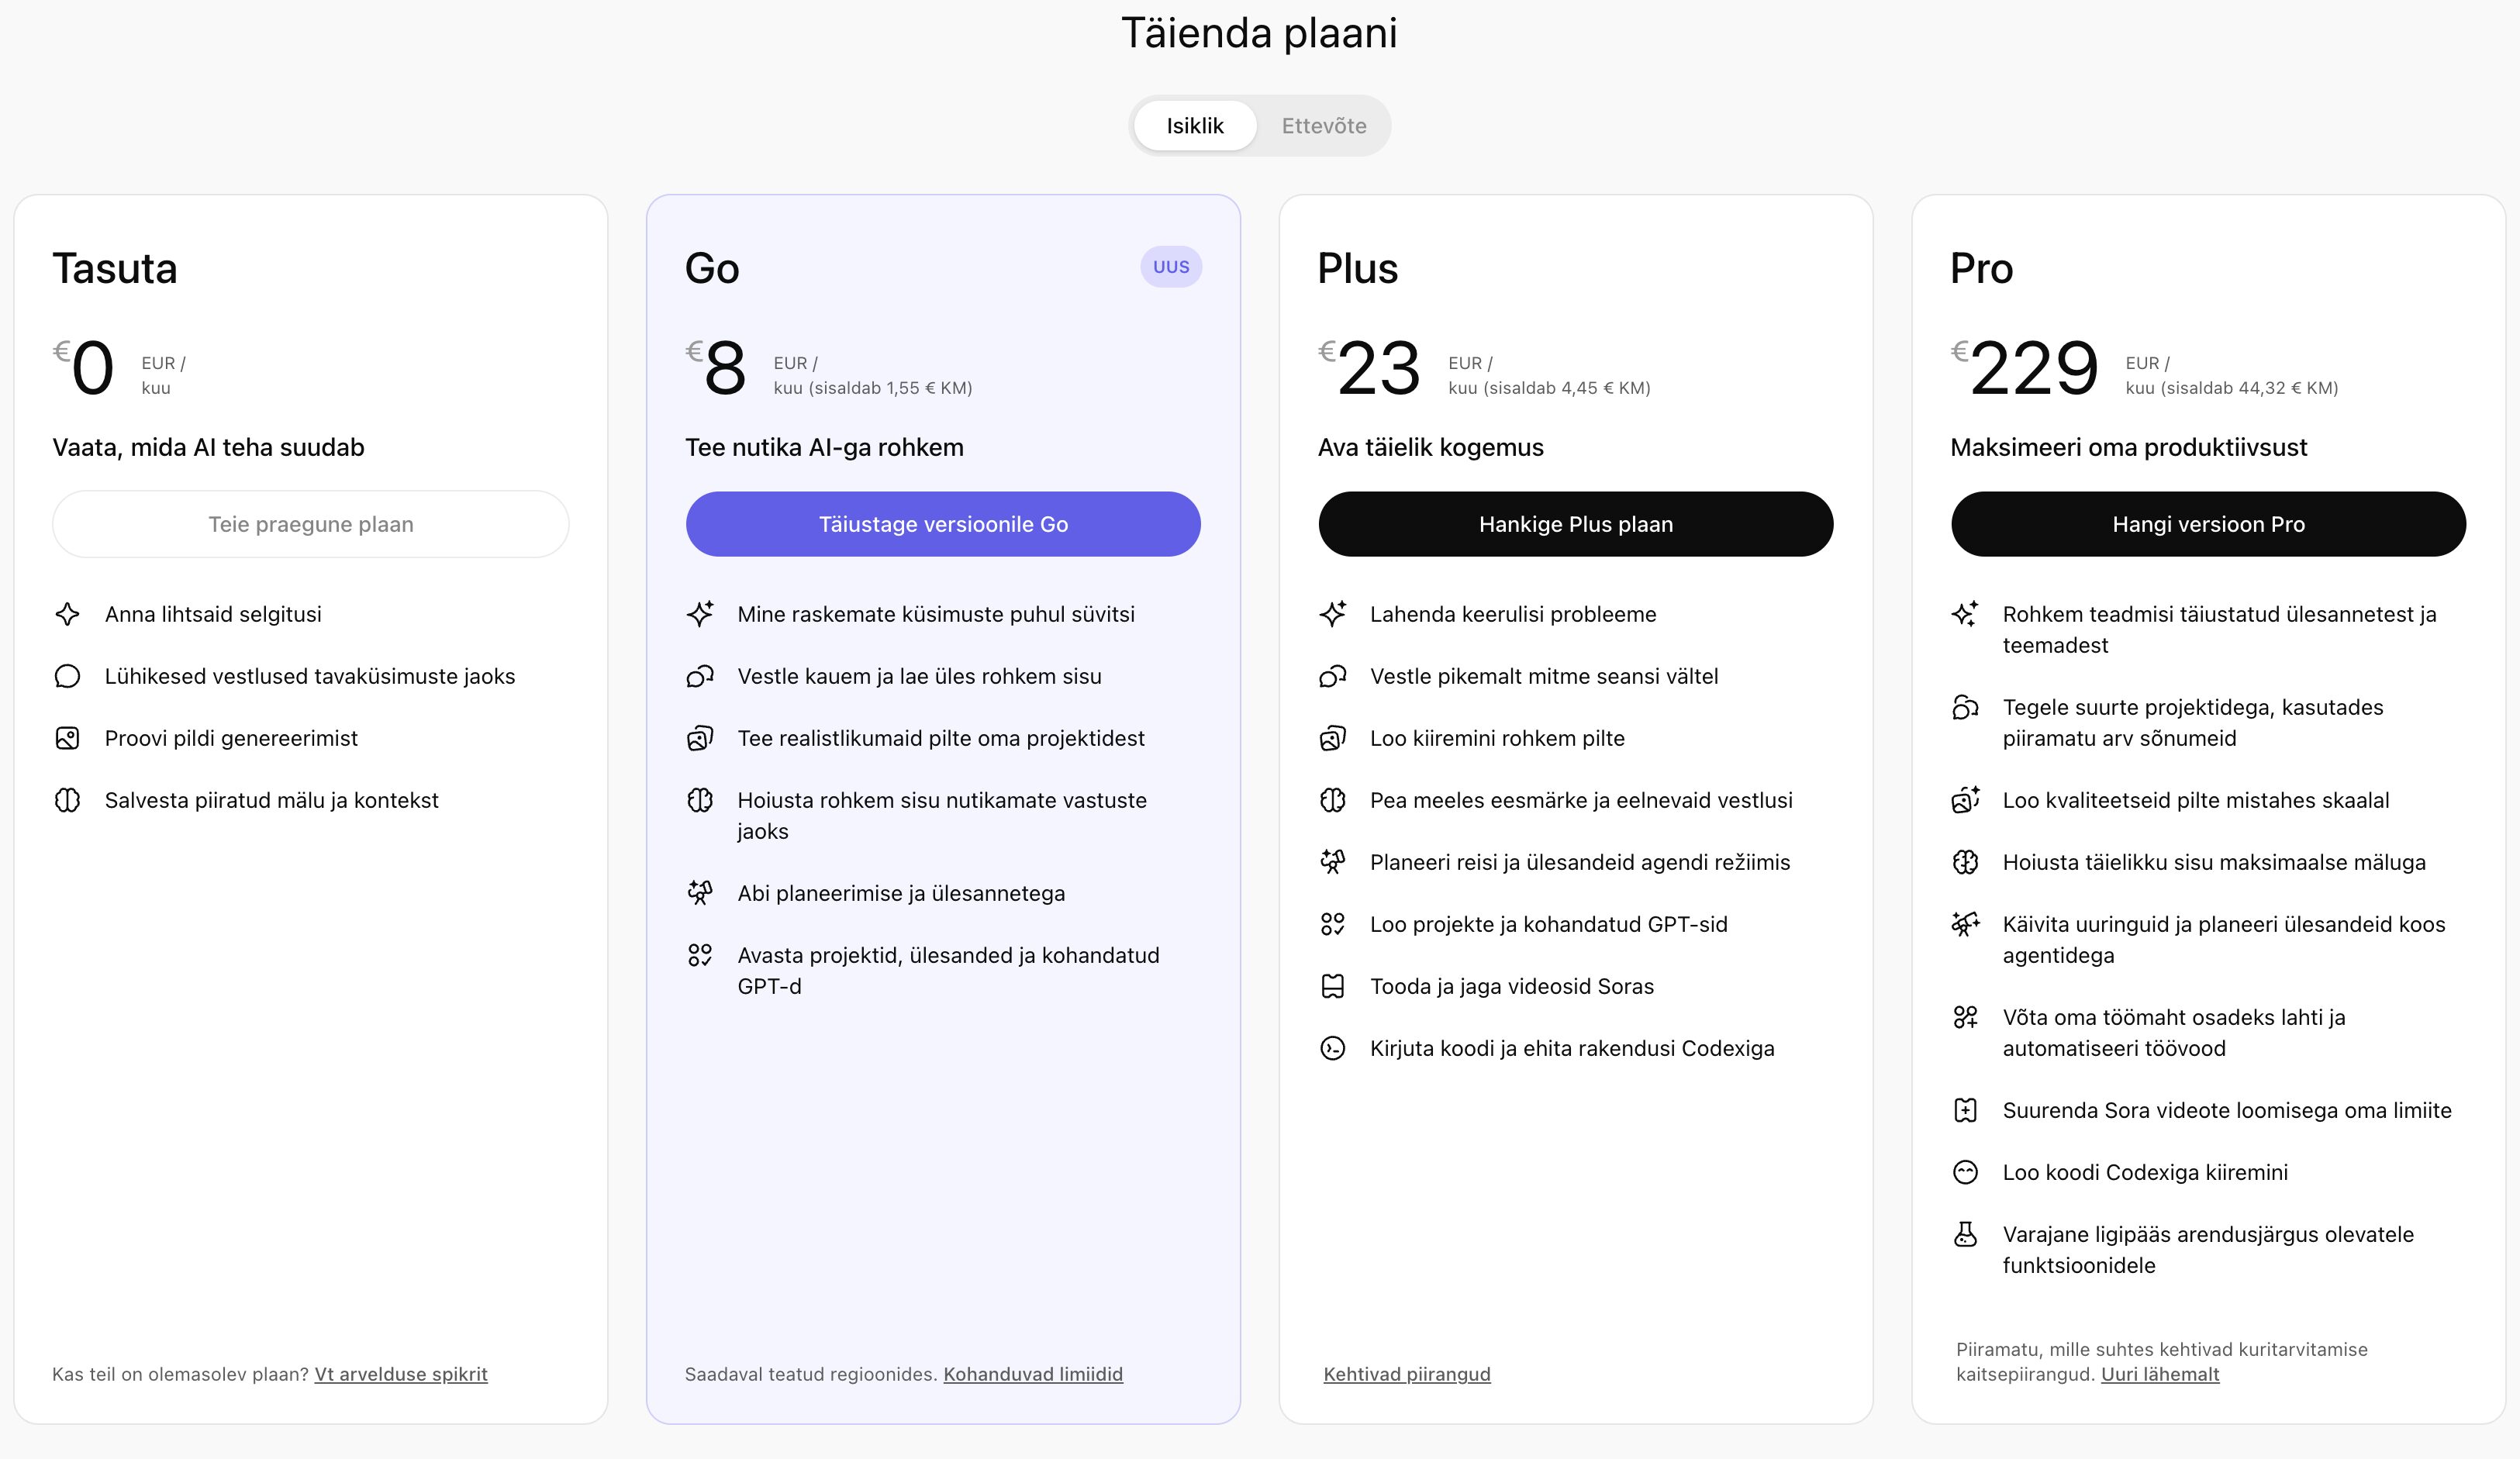The height and width of the screenshot is (1459, 2520).
Task: Click the Täiustage versioonile Go button
Action: point(943,524)
